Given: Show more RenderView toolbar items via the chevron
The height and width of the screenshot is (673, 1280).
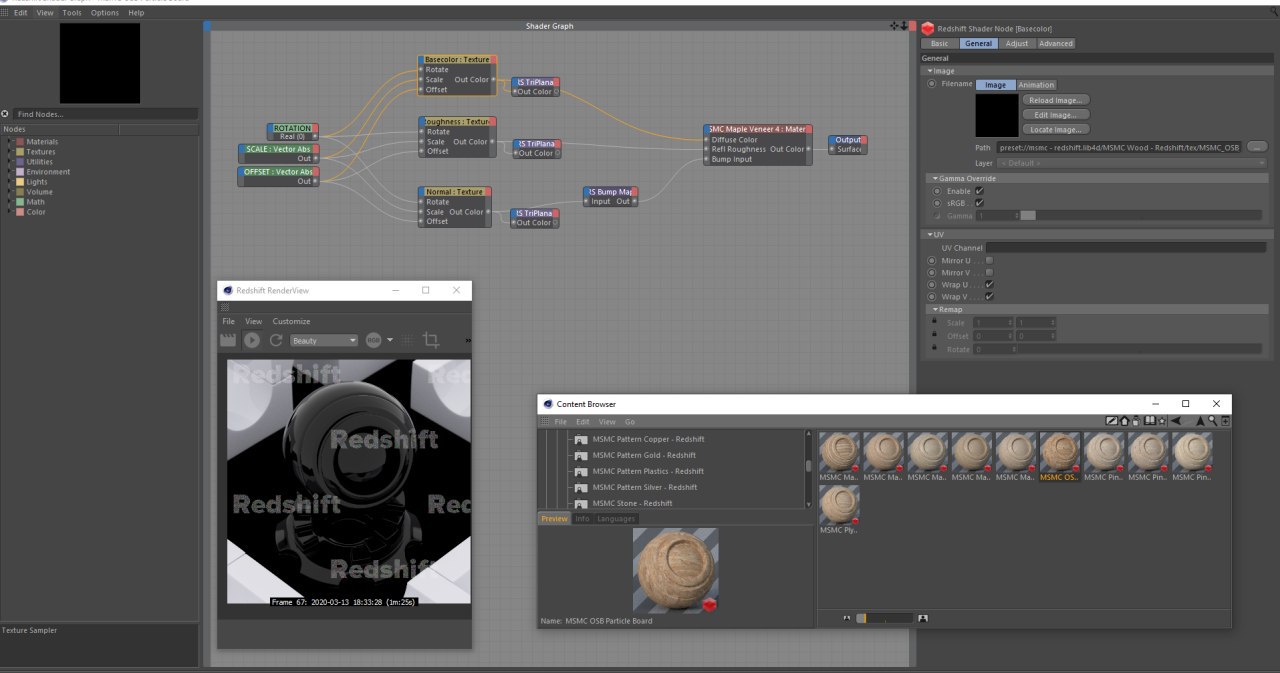Looking at the screenshot, I should pyautogui.click(x=468, y=341).
